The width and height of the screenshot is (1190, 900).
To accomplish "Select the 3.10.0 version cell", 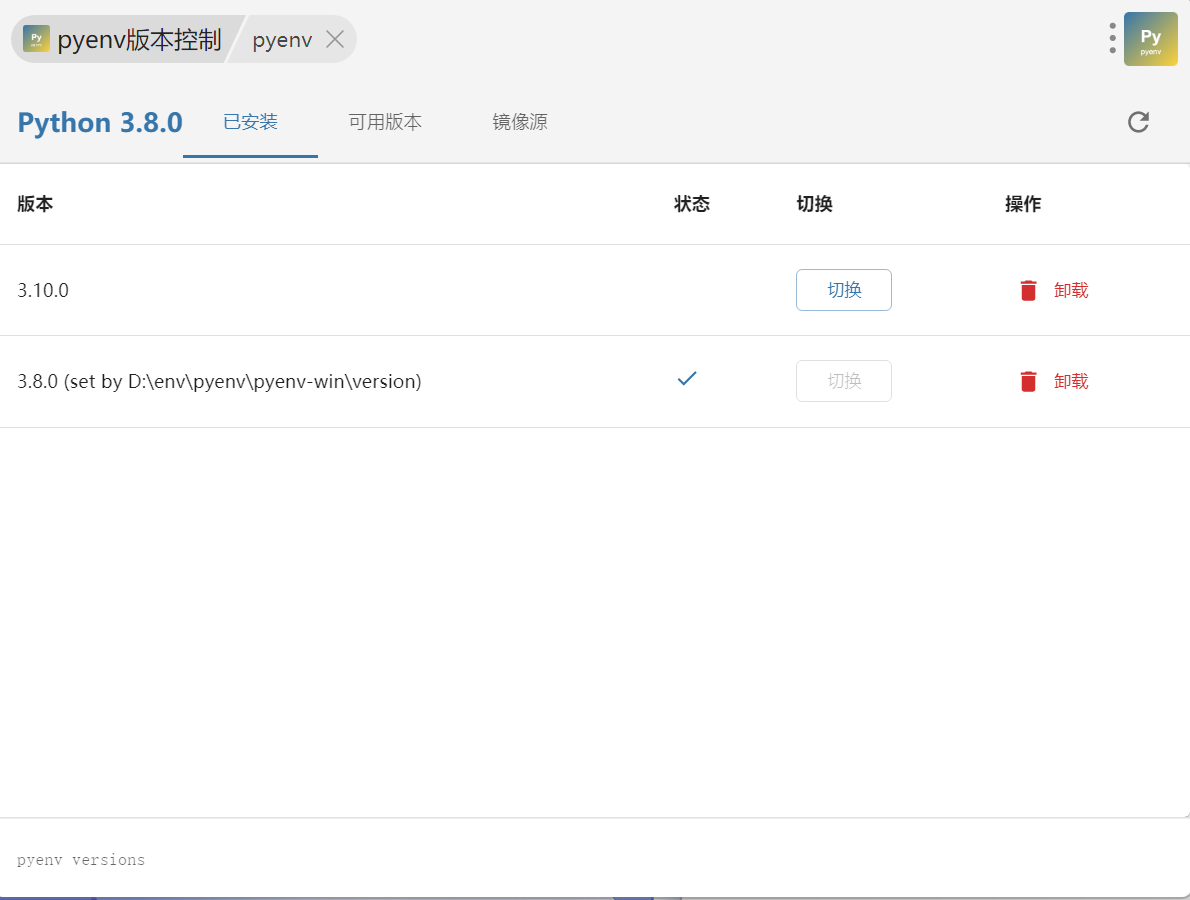I will coord(43,290).
